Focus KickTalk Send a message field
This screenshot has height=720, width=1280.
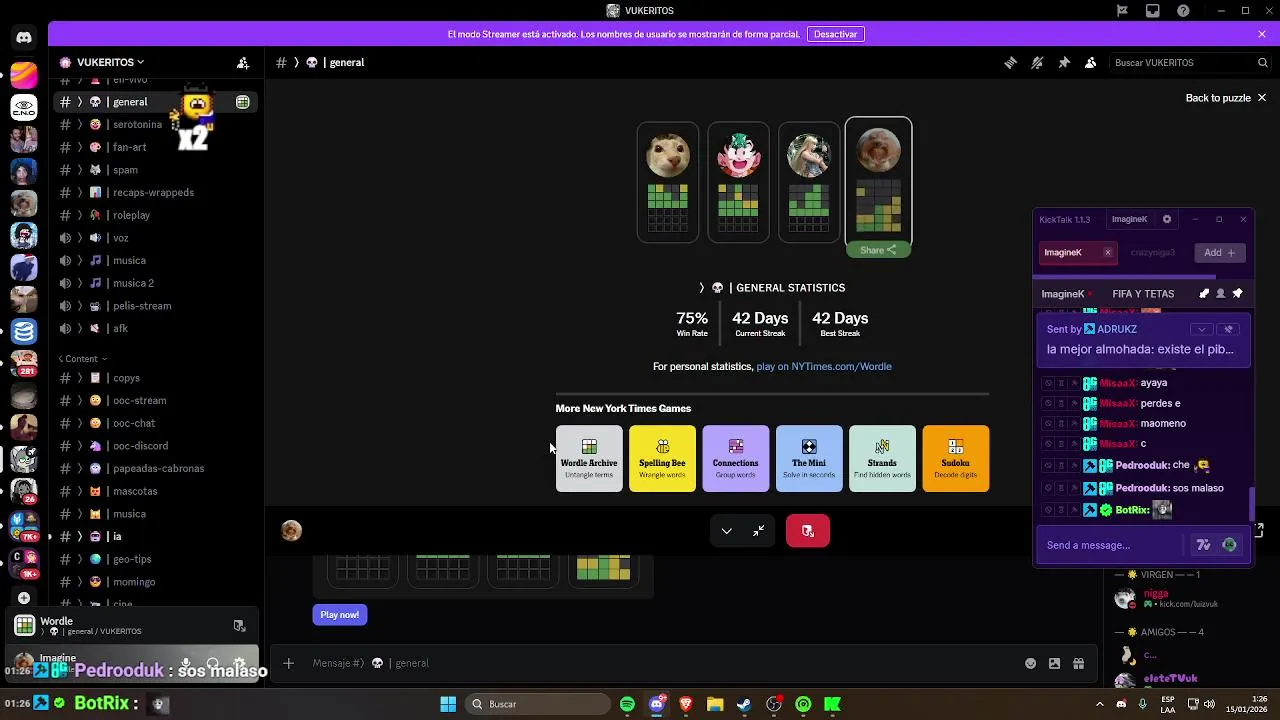(x=1112, y=545)
